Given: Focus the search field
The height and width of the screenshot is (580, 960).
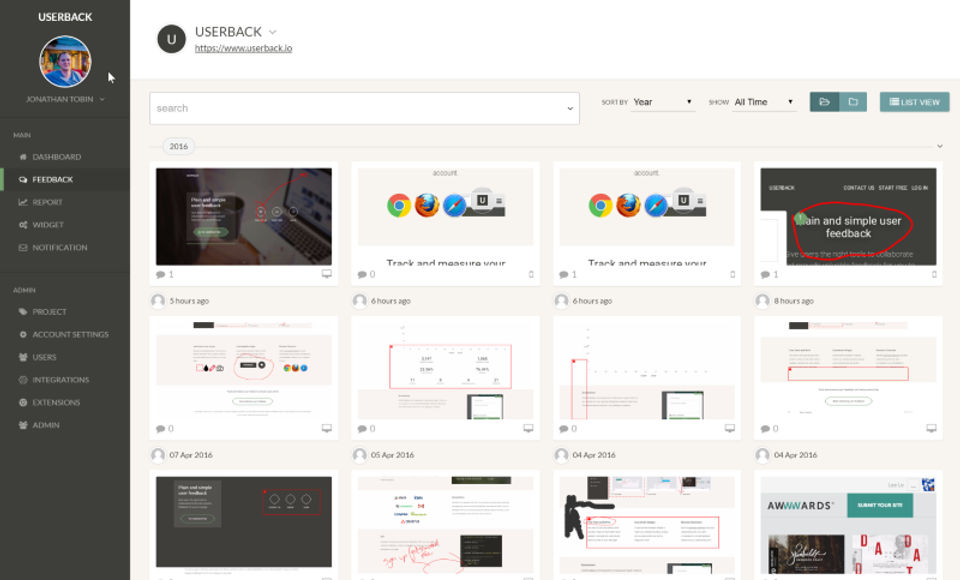Looking at the screenshot, I should click(364, 108).
